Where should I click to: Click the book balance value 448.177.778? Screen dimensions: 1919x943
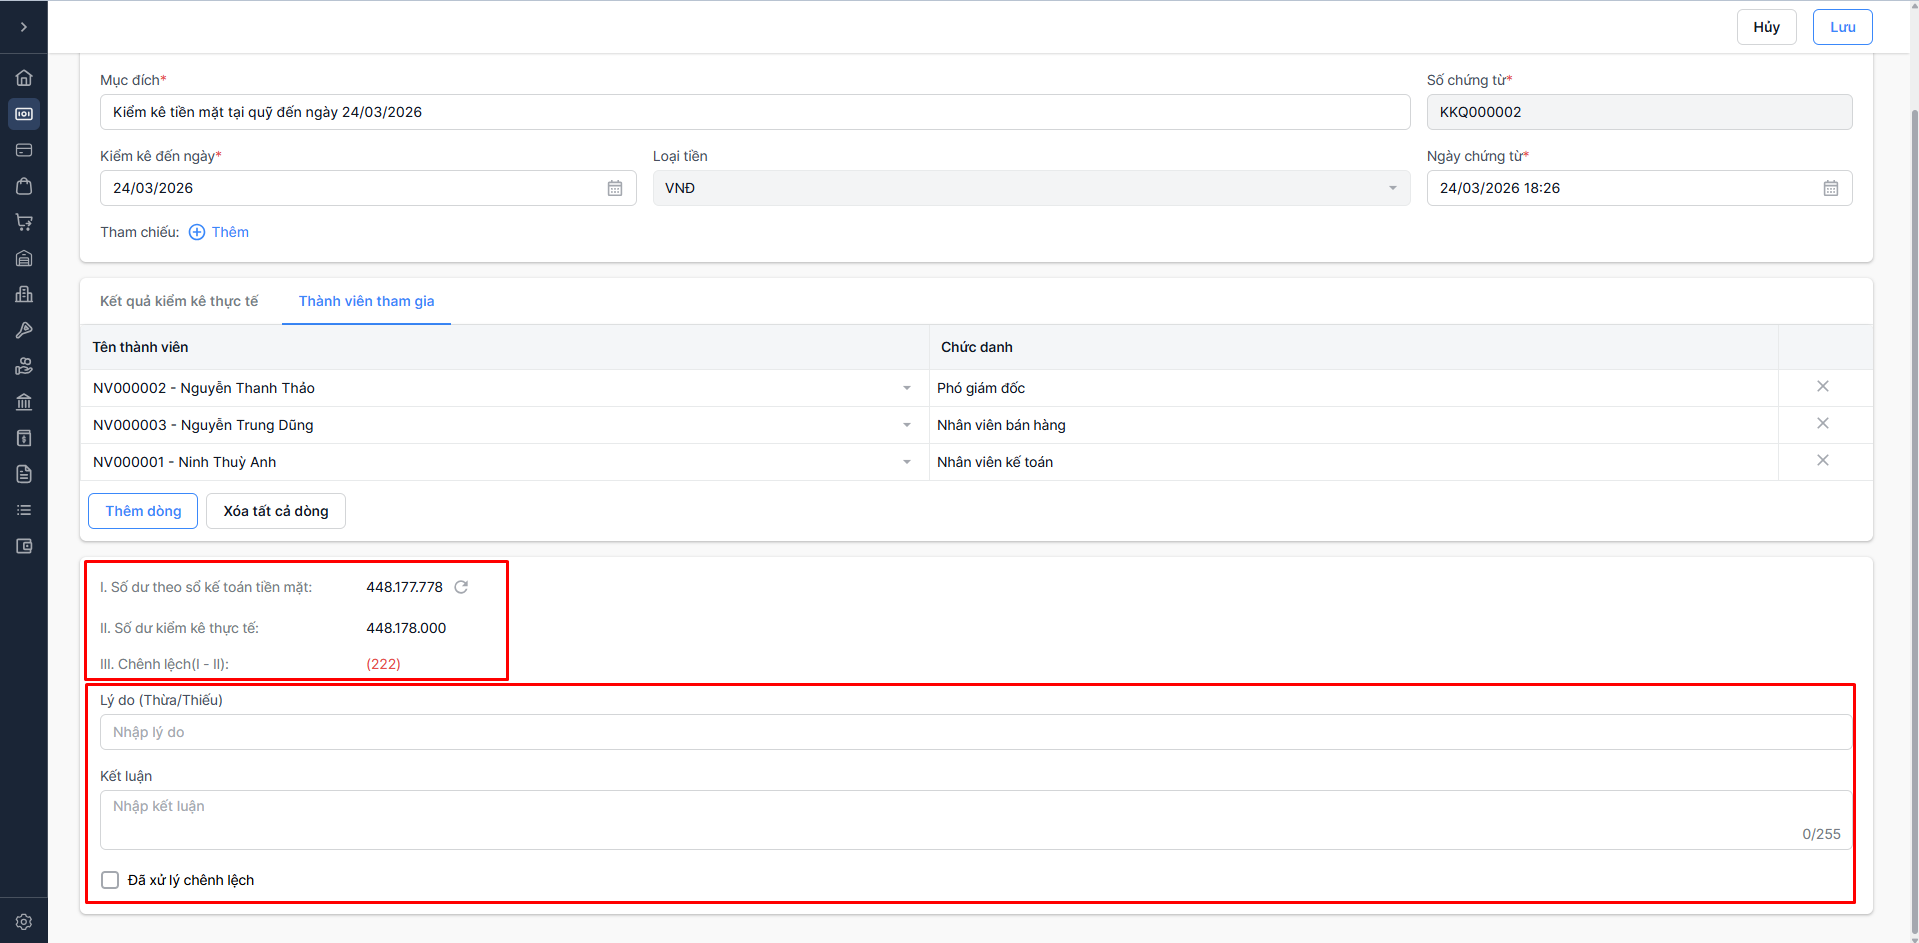point(404,587)
